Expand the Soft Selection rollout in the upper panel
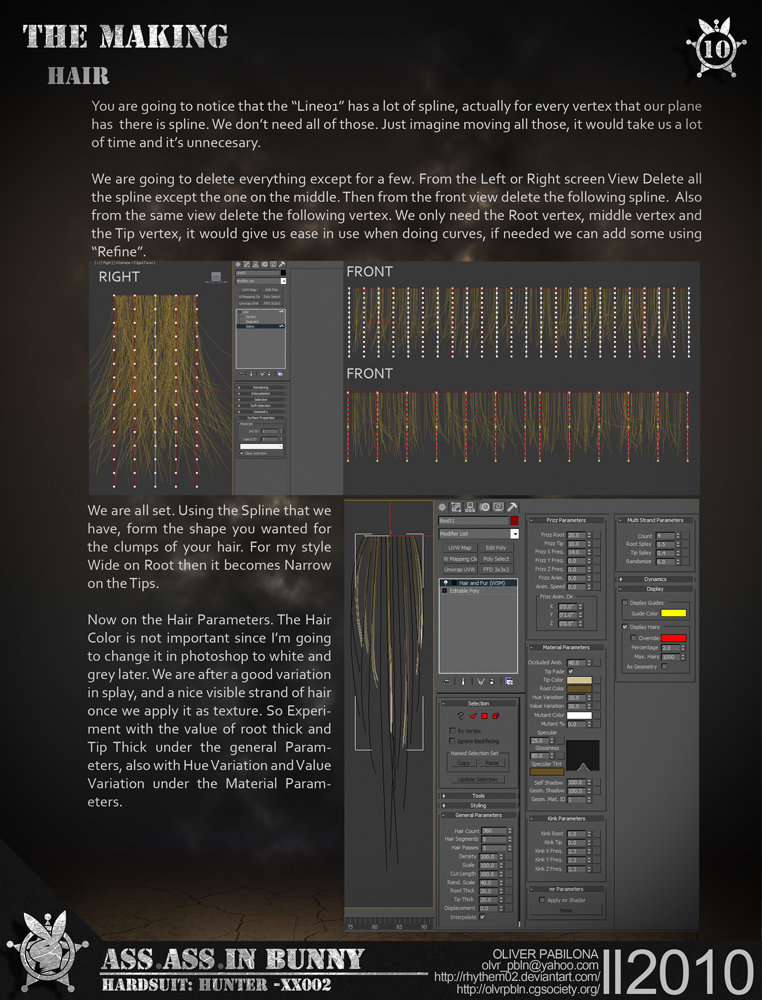This screenshot has height=1000, width=762. [x=260, y=406]
